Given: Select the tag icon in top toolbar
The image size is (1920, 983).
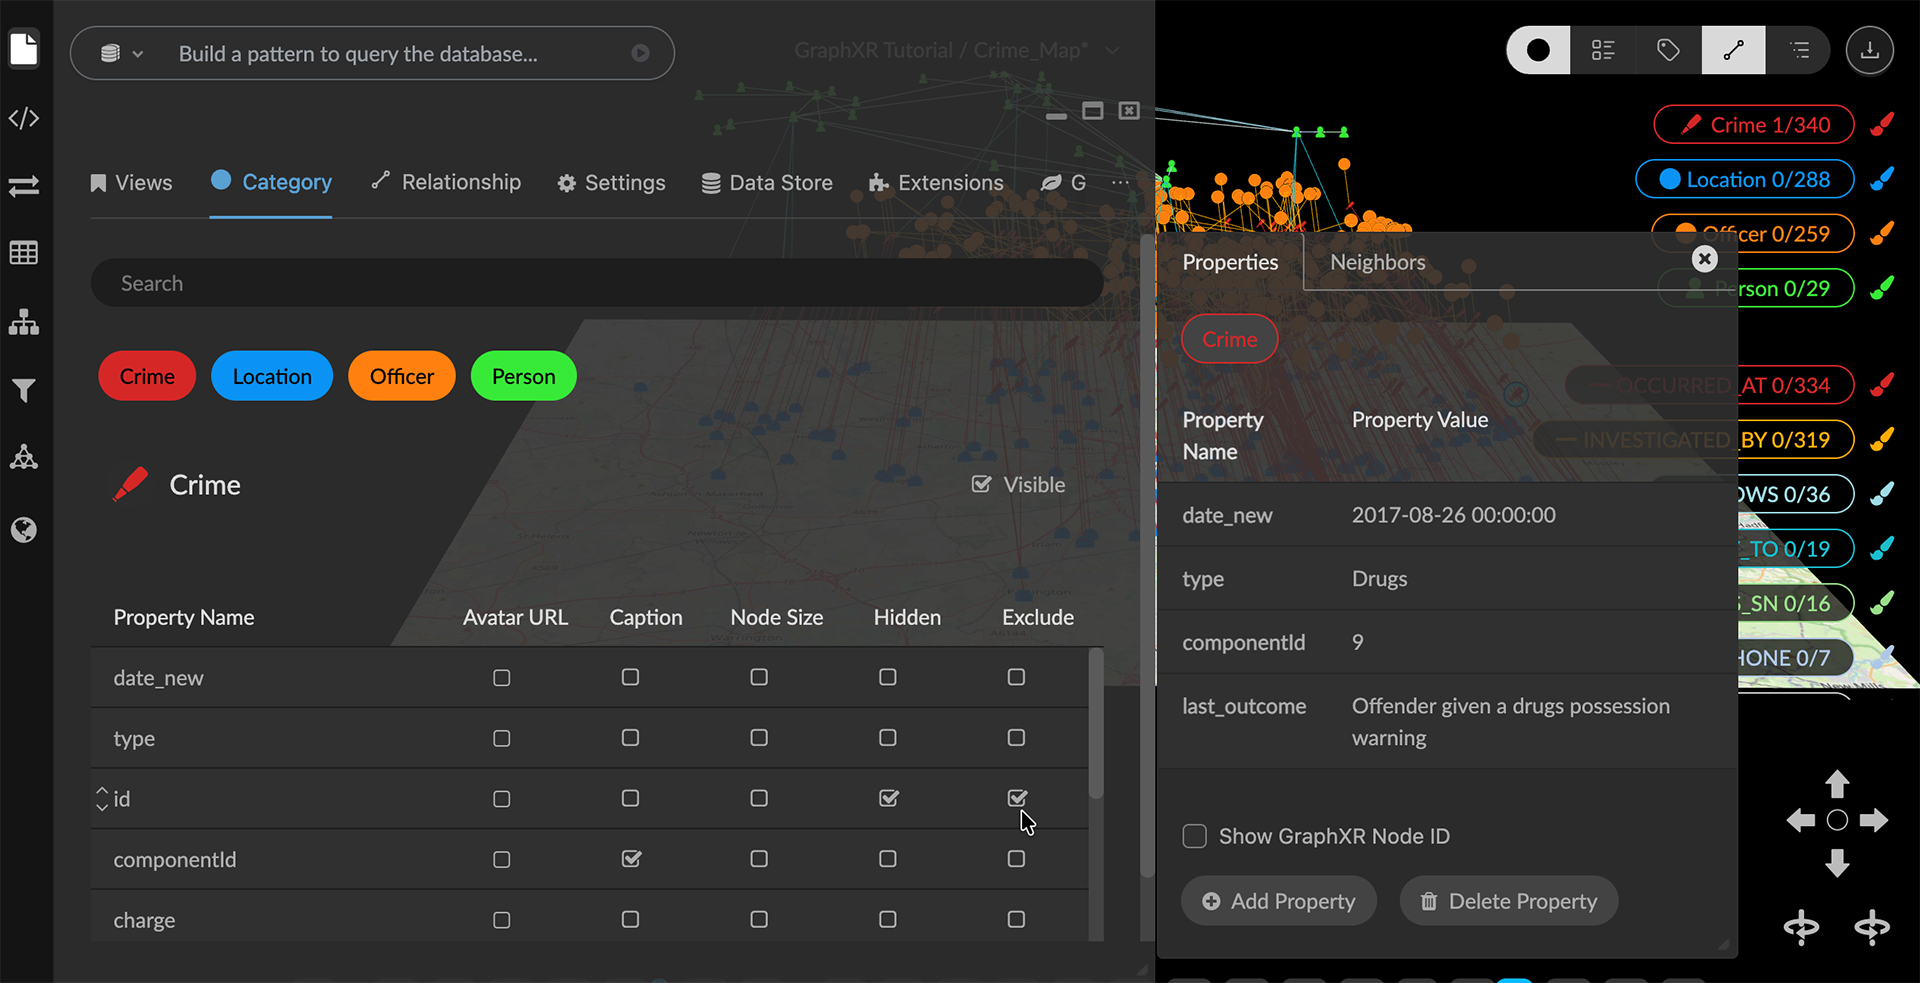Looking at the screenshot, I should tap(1668, 50).
